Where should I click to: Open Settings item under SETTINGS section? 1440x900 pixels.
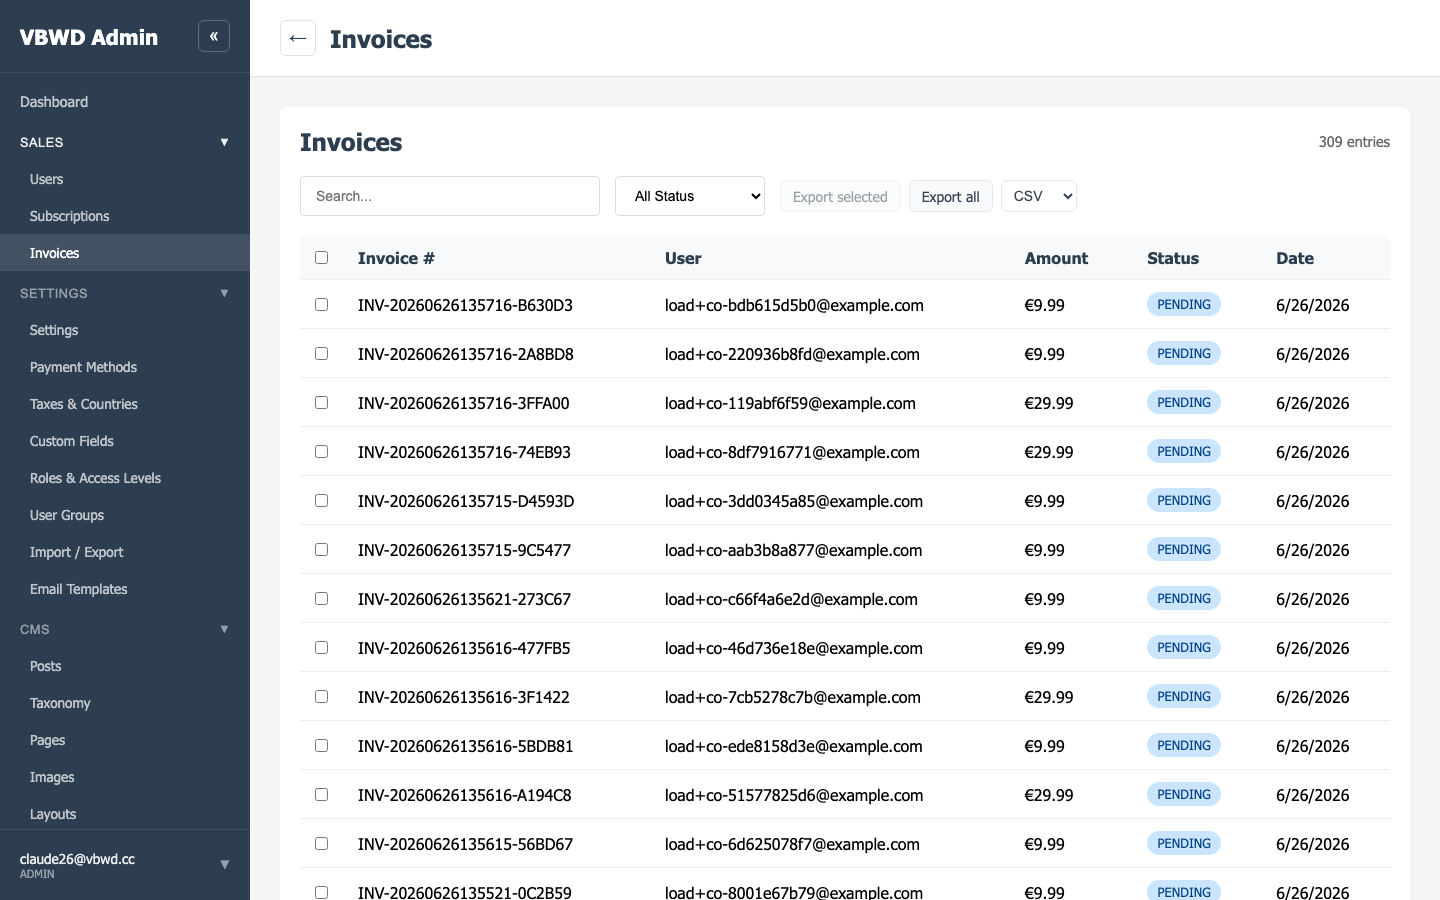point(125,330)
